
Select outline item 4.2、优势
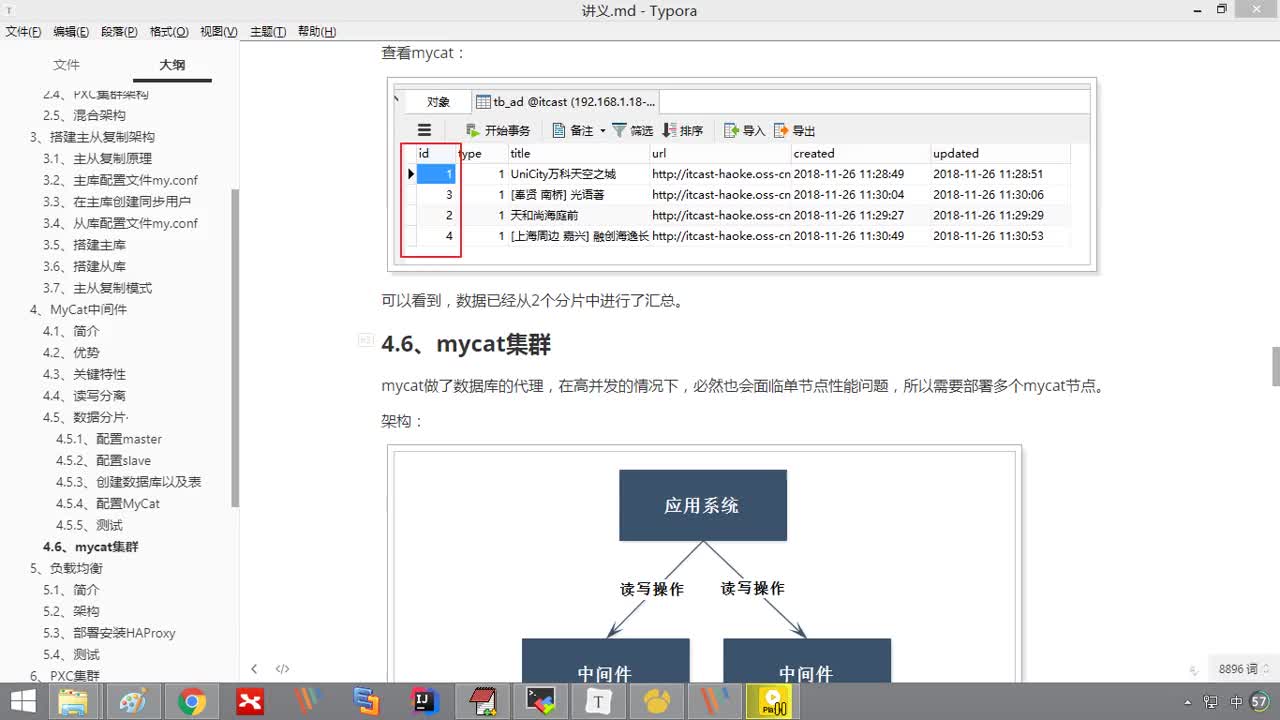(x=71, y=352)
